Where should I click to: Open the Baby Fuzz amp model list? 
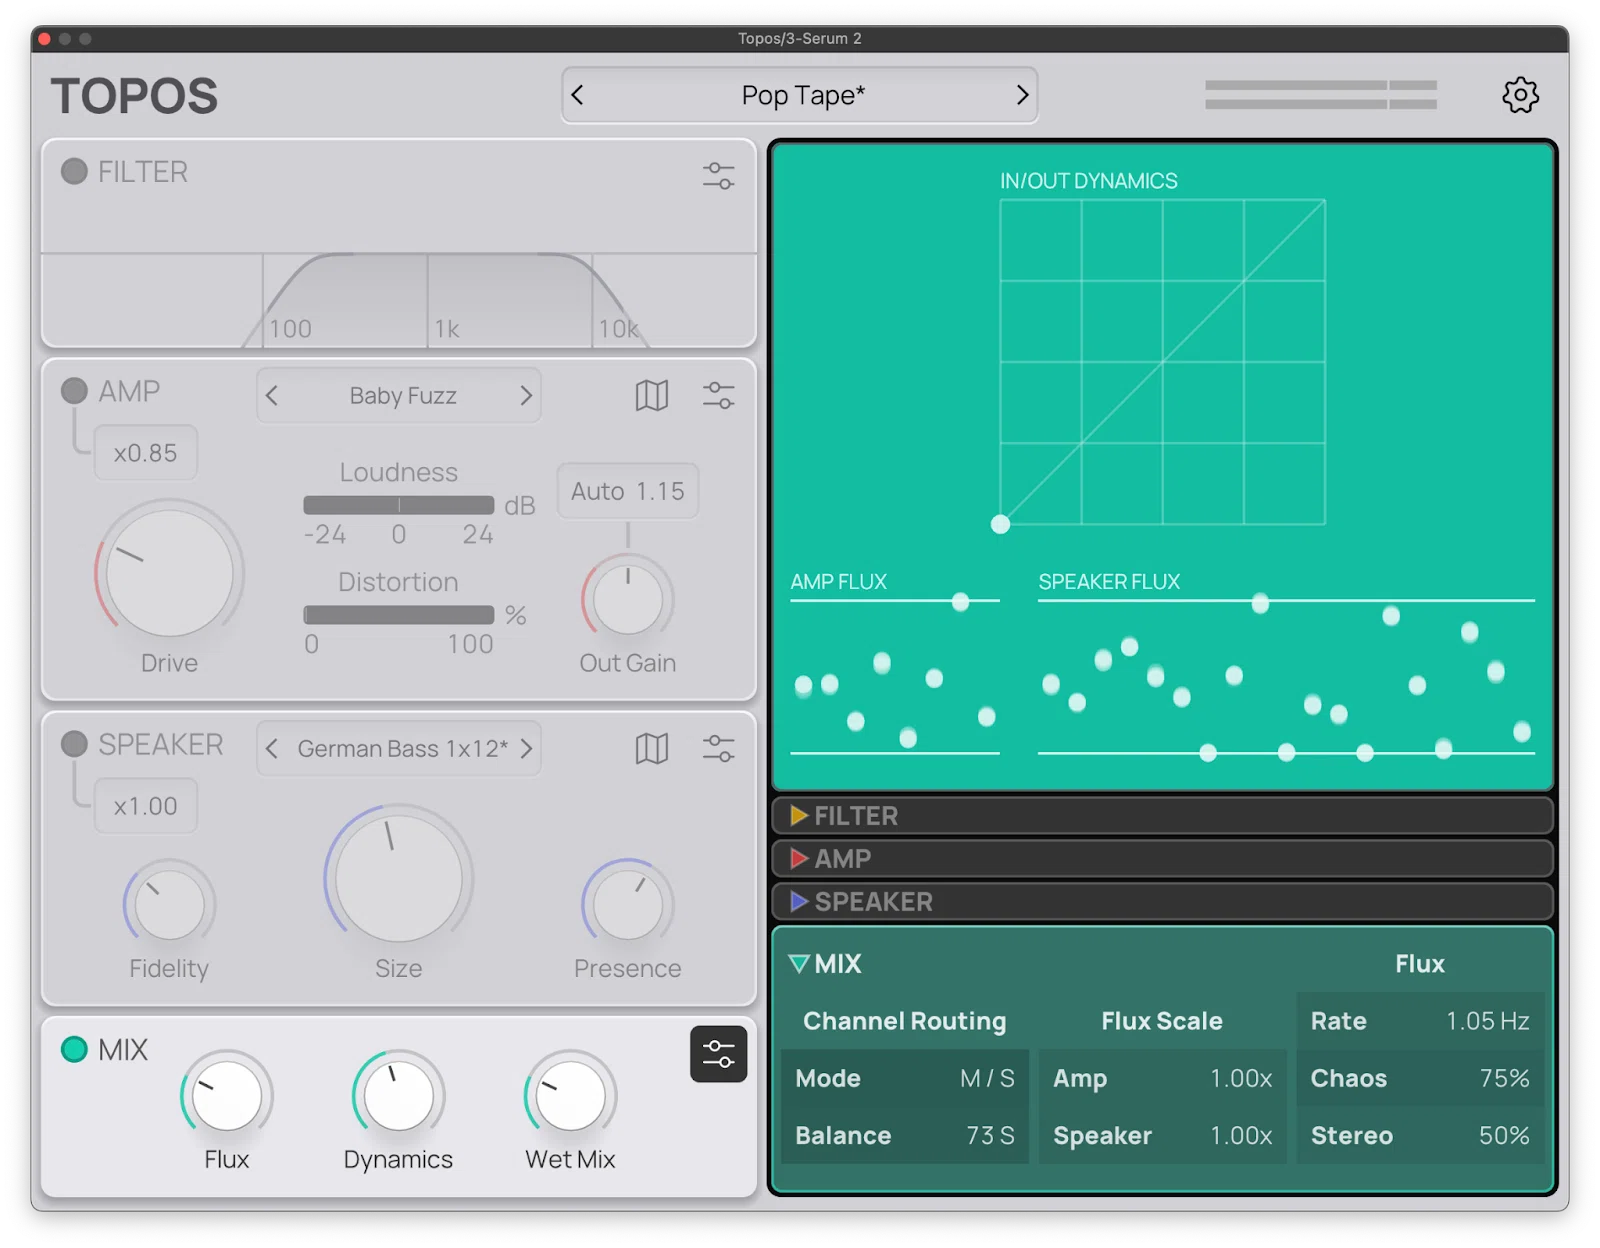403,396
